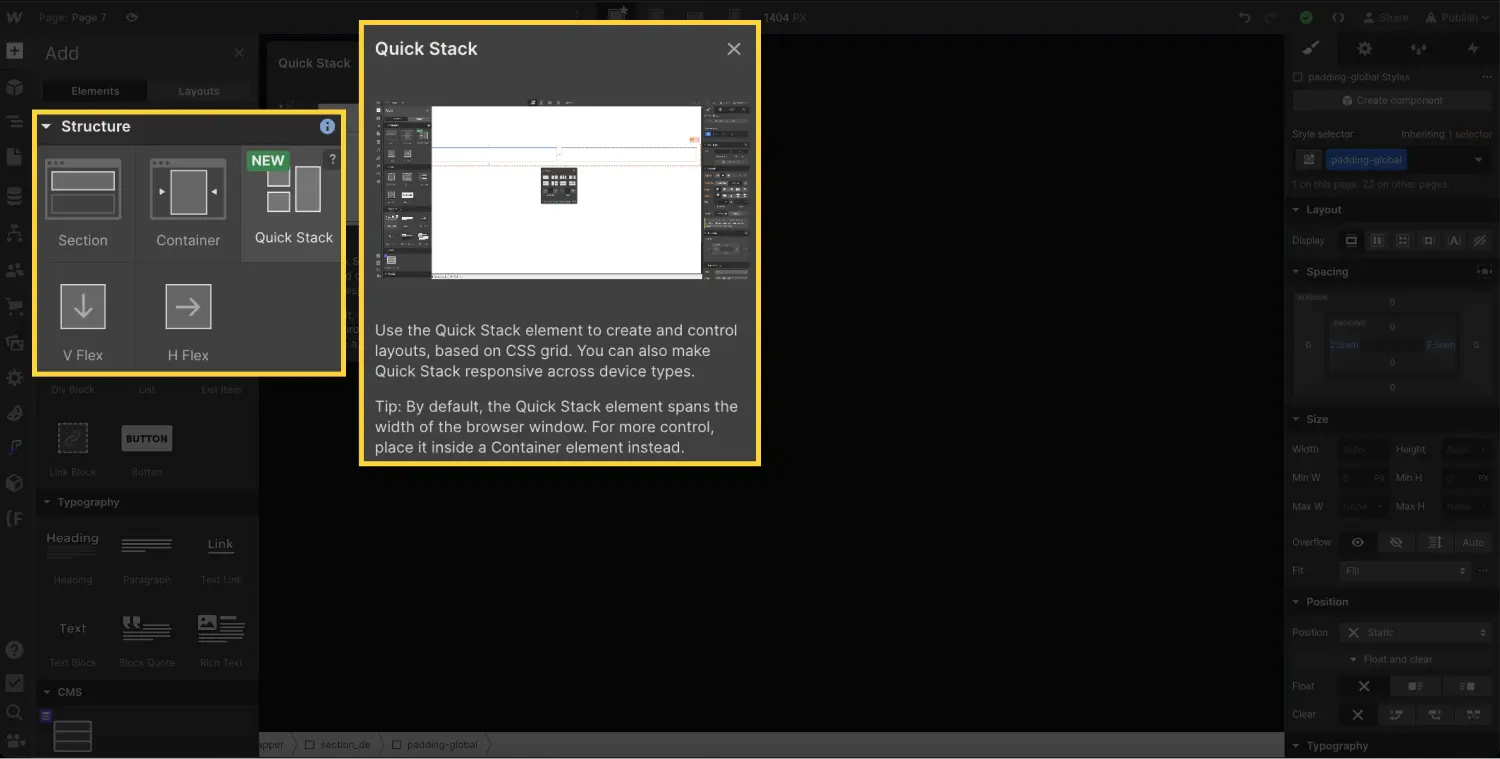
Task: Switch to the element Settings gear panel
Action: (x=1363, y=48)
